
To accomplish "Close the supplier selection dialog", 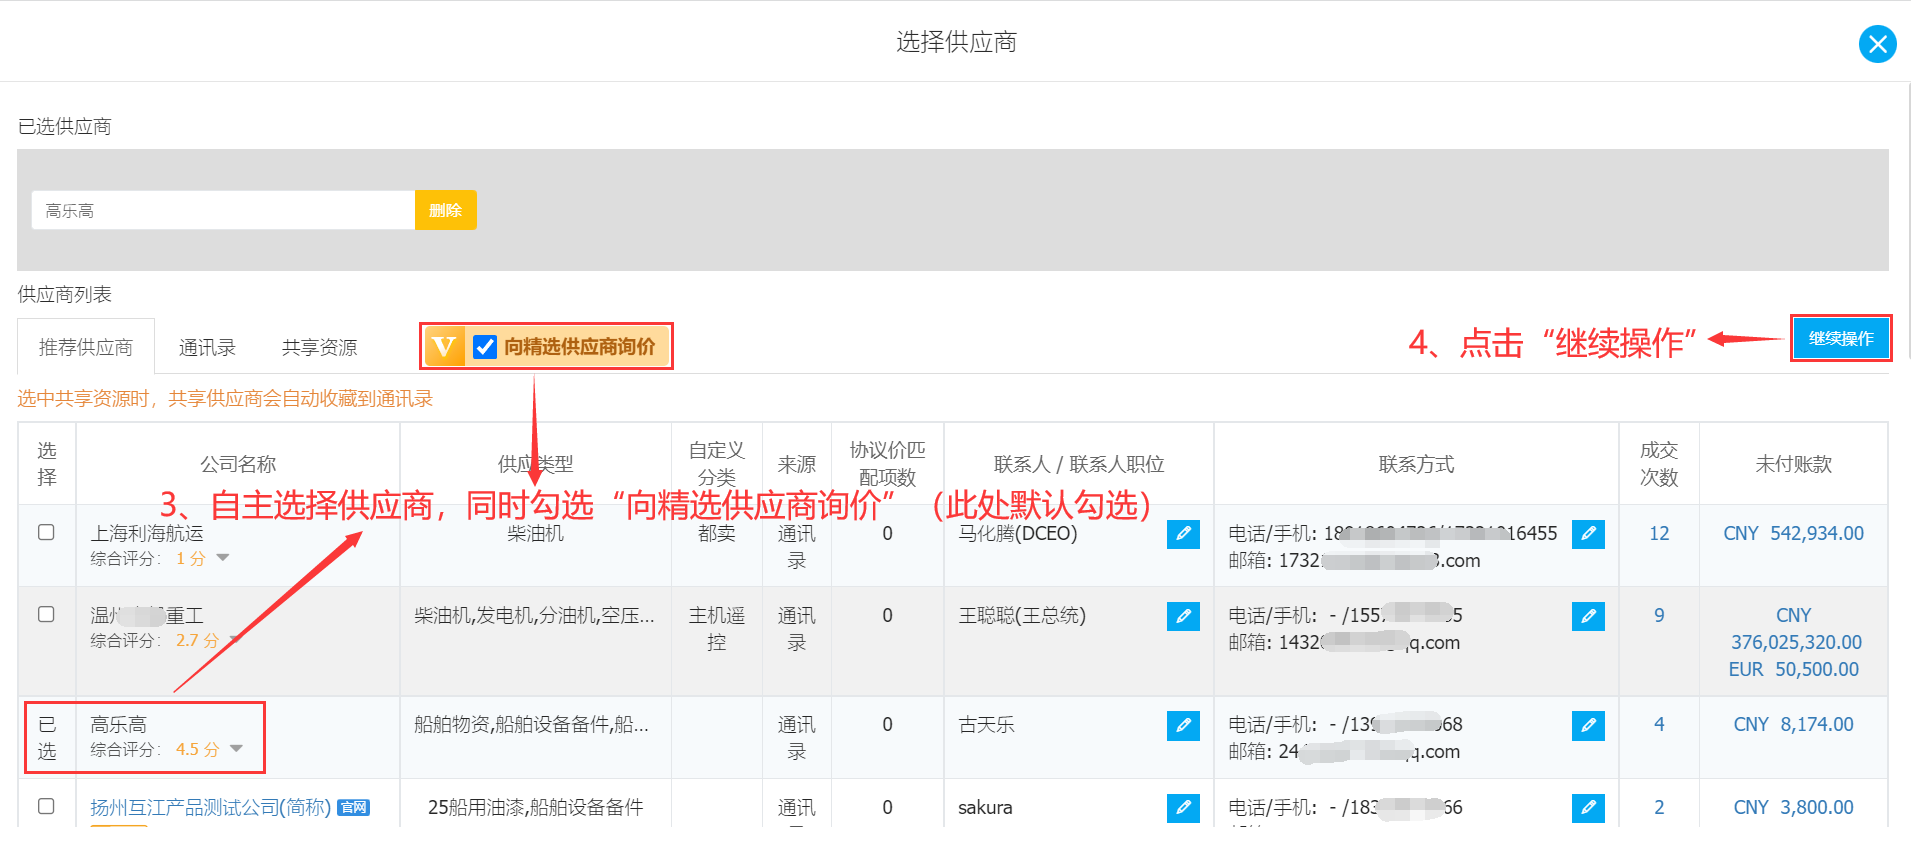I will tap(1877, 44).
